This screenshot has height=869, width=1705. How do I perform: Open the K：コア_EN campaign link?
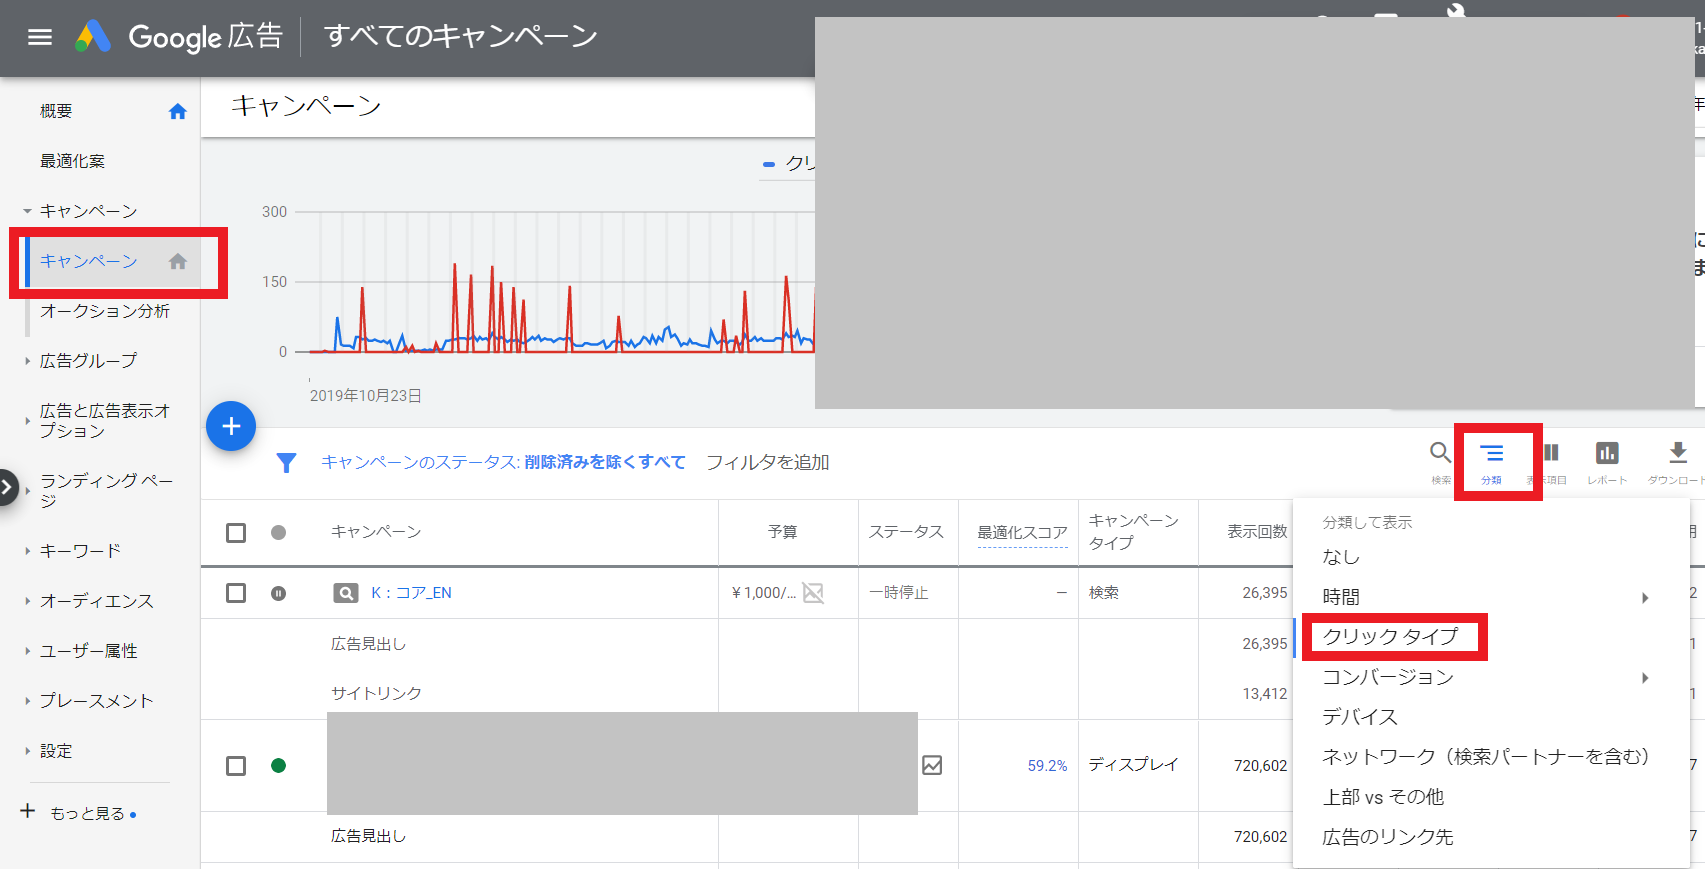tap(411, 593)
